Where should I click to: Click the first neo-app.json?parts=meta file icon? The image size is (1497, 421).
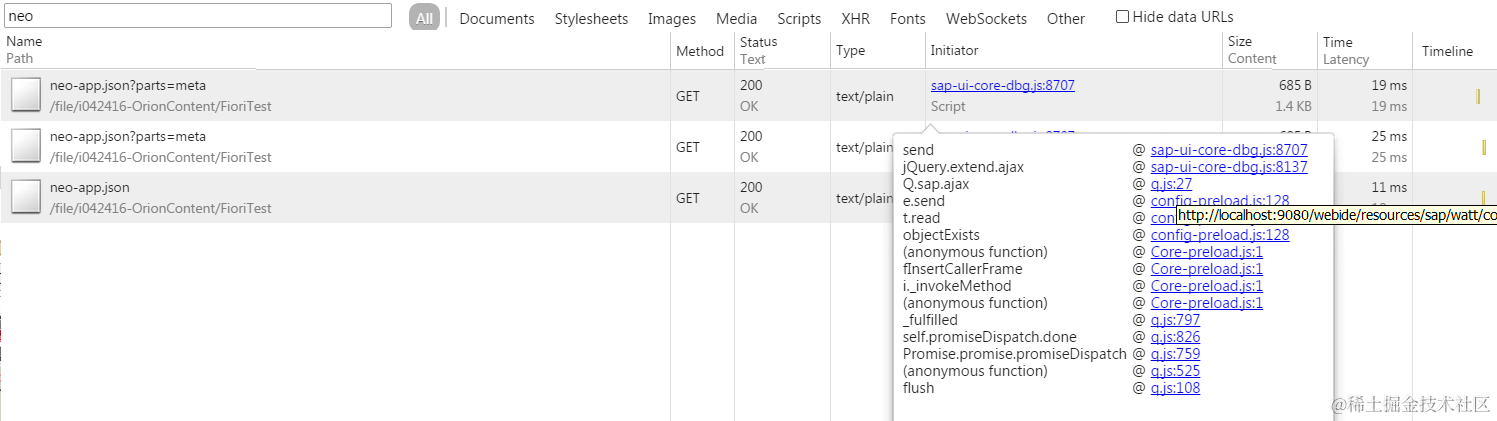[x=26, y=96]
